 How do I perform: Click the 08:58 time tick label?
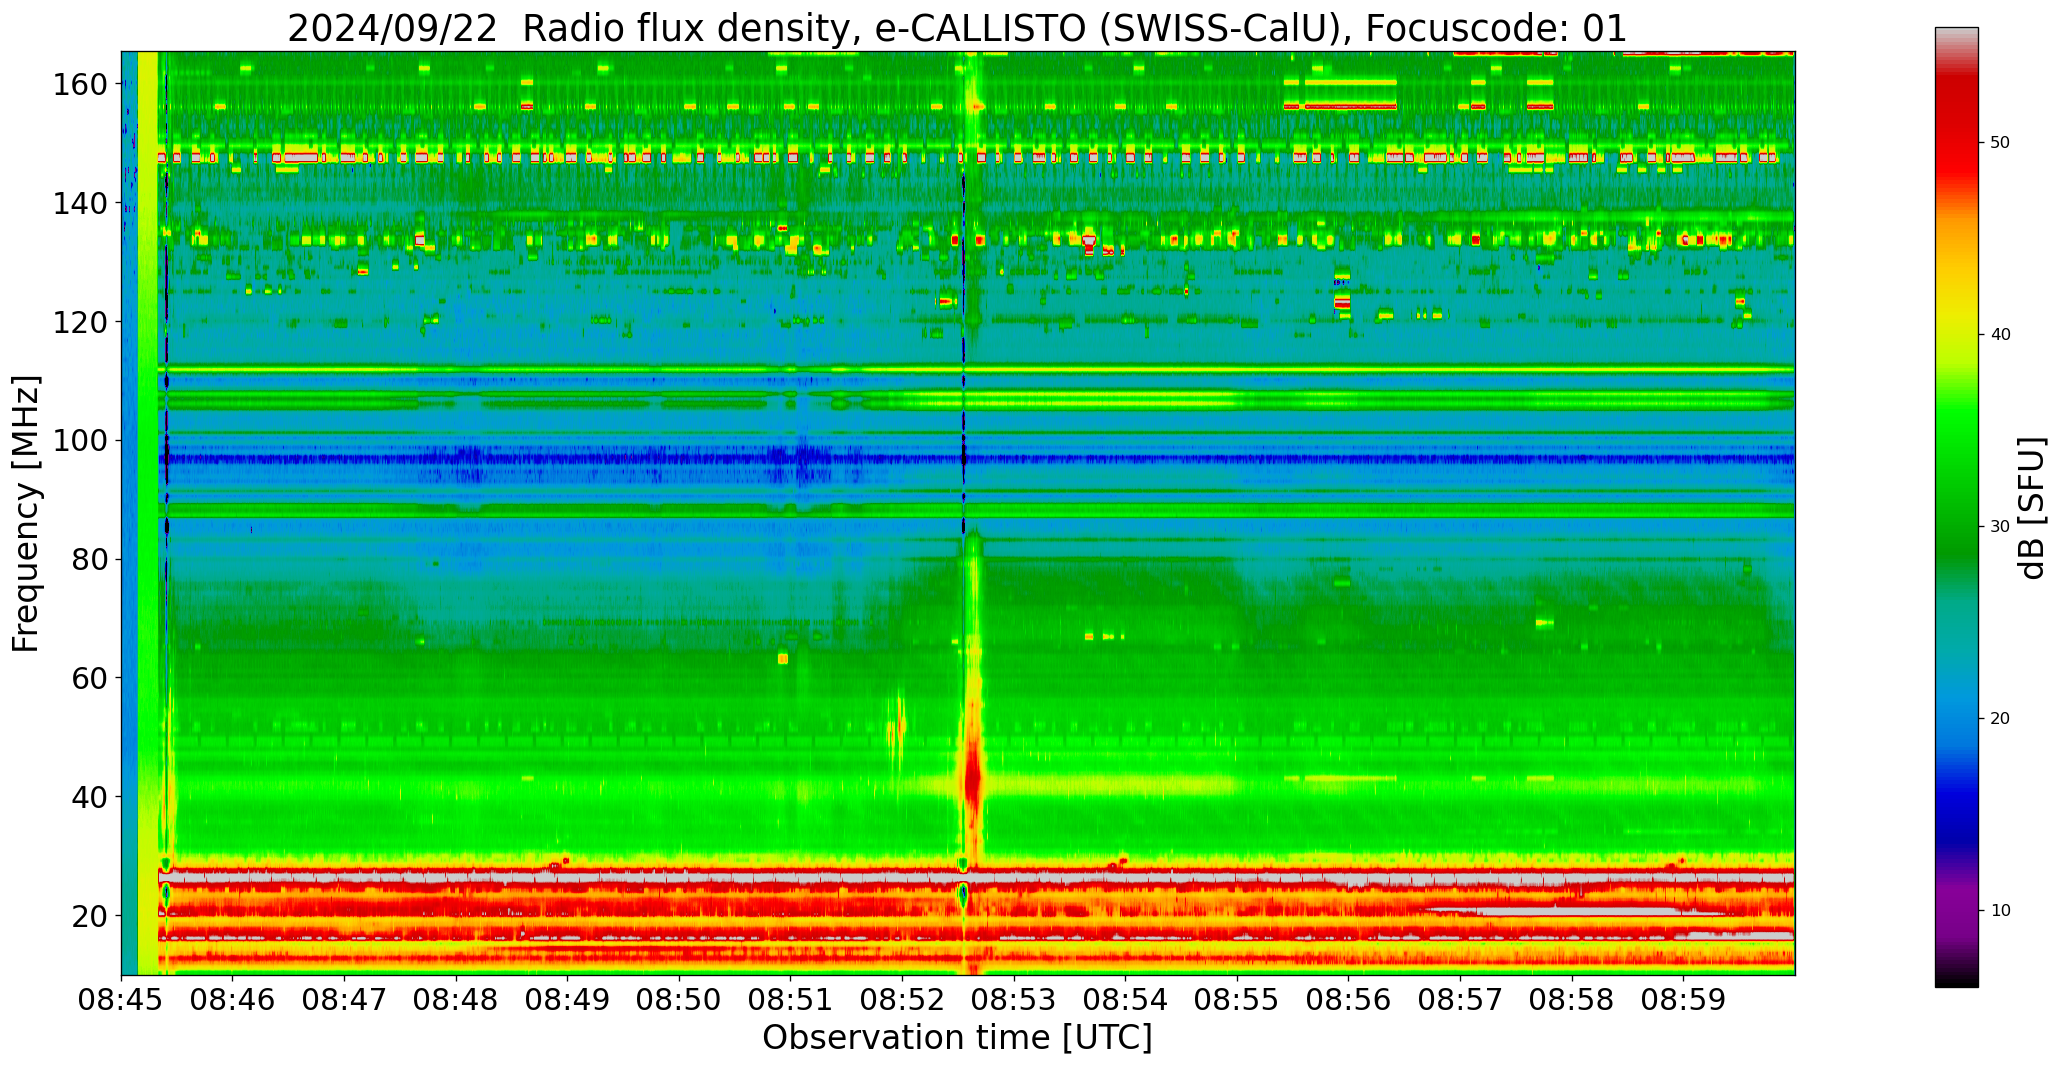pos(1571,1001)
